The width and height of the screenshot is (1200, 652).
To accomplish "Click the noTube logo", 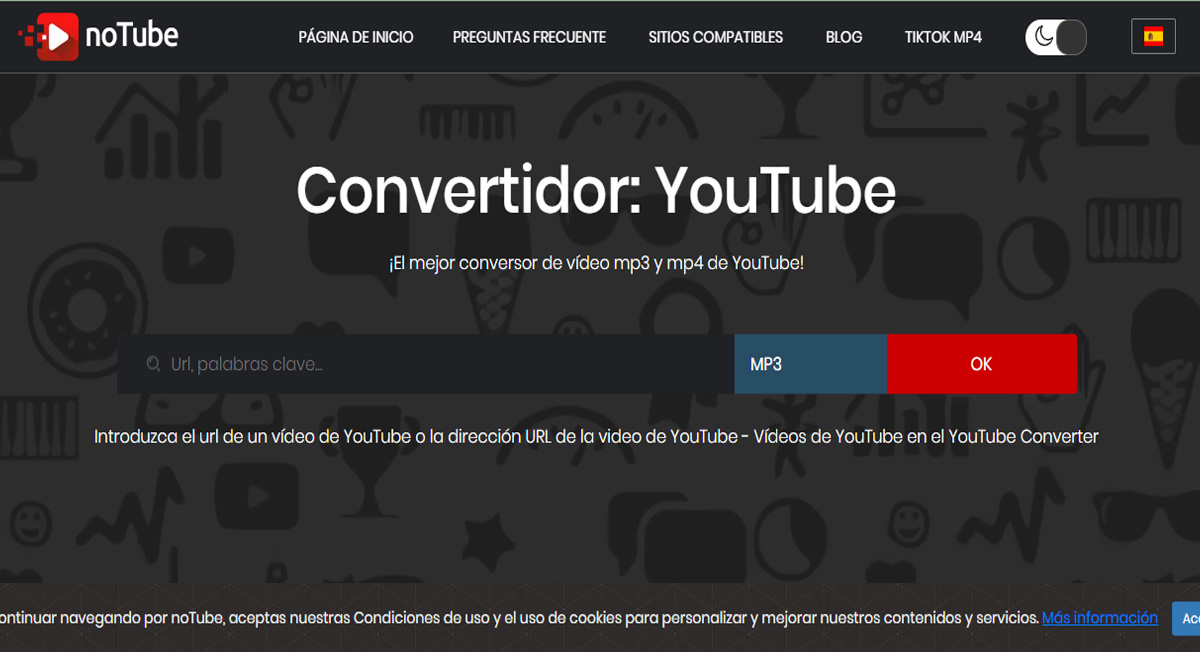I will coord(98,37).
